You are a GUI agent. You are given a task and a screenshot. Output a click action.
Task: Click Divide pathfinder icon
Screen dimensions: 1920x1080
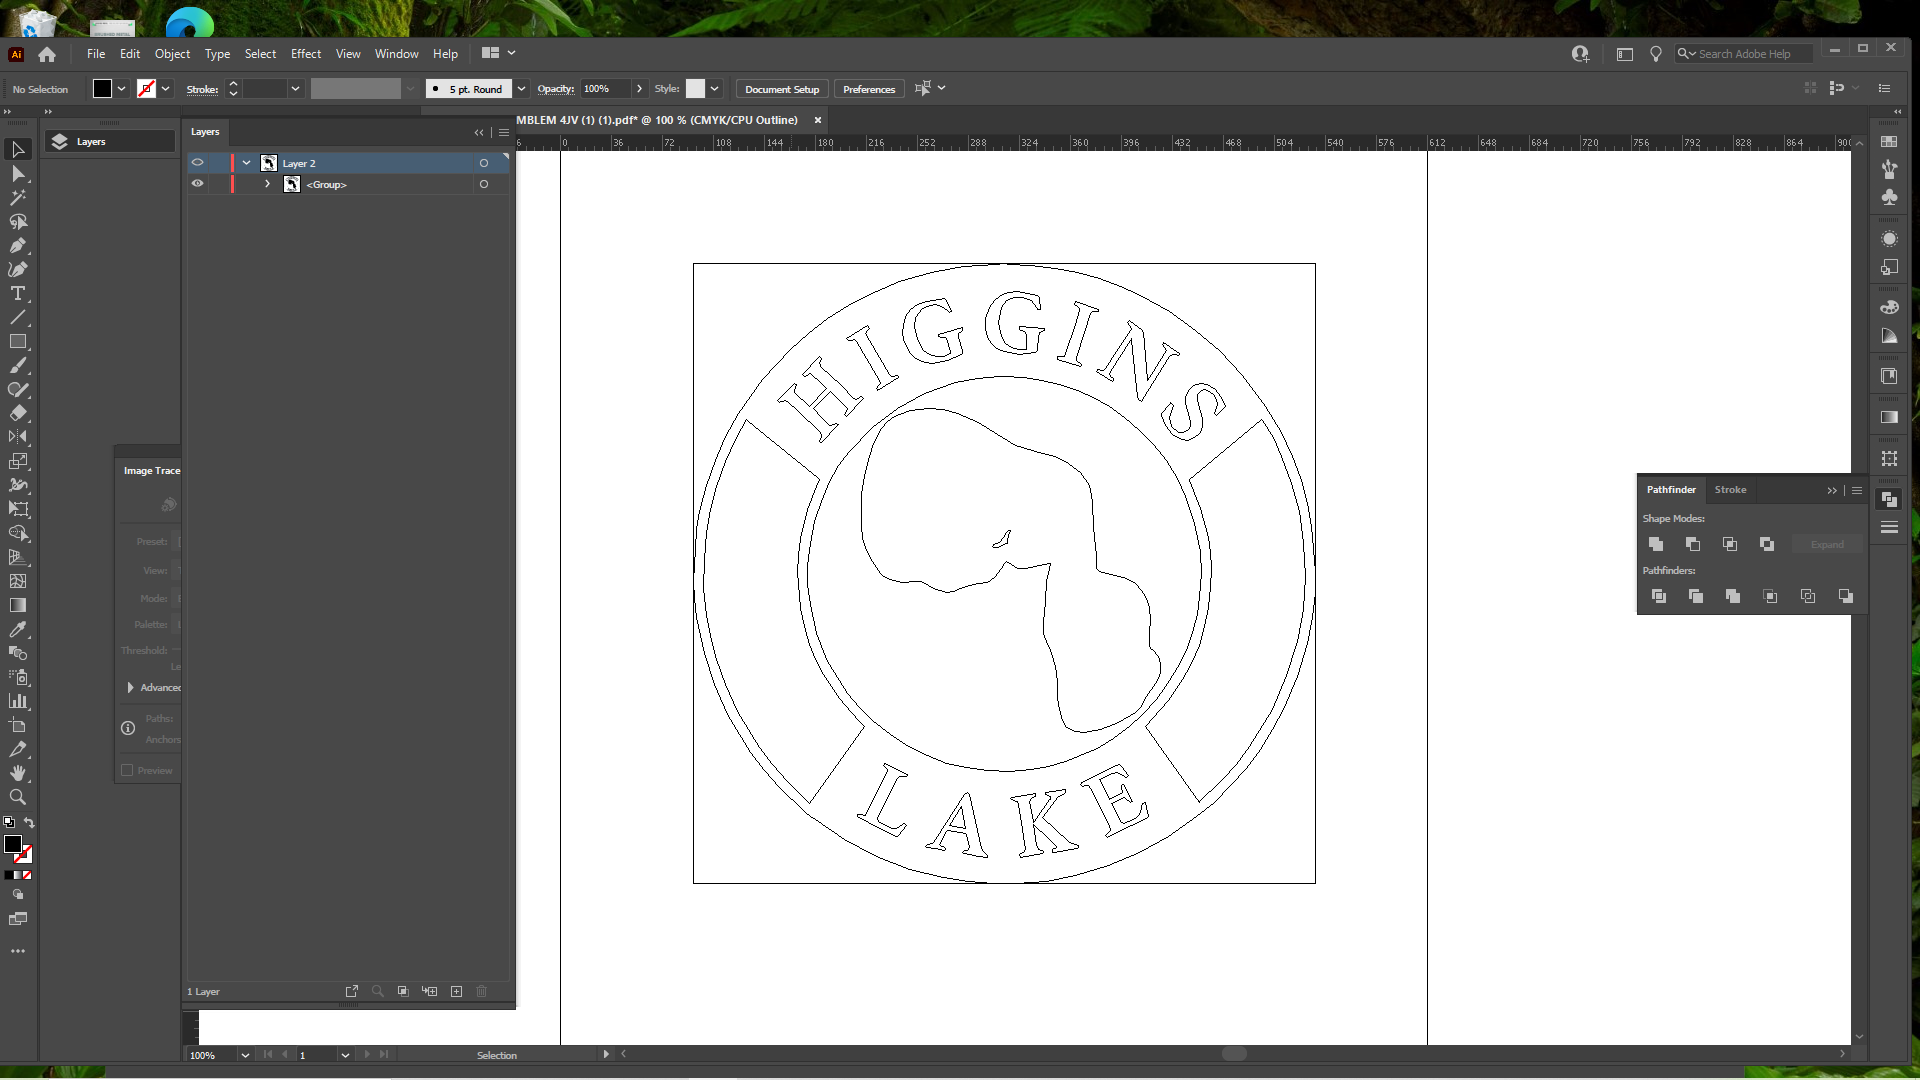pos(1659,596)
